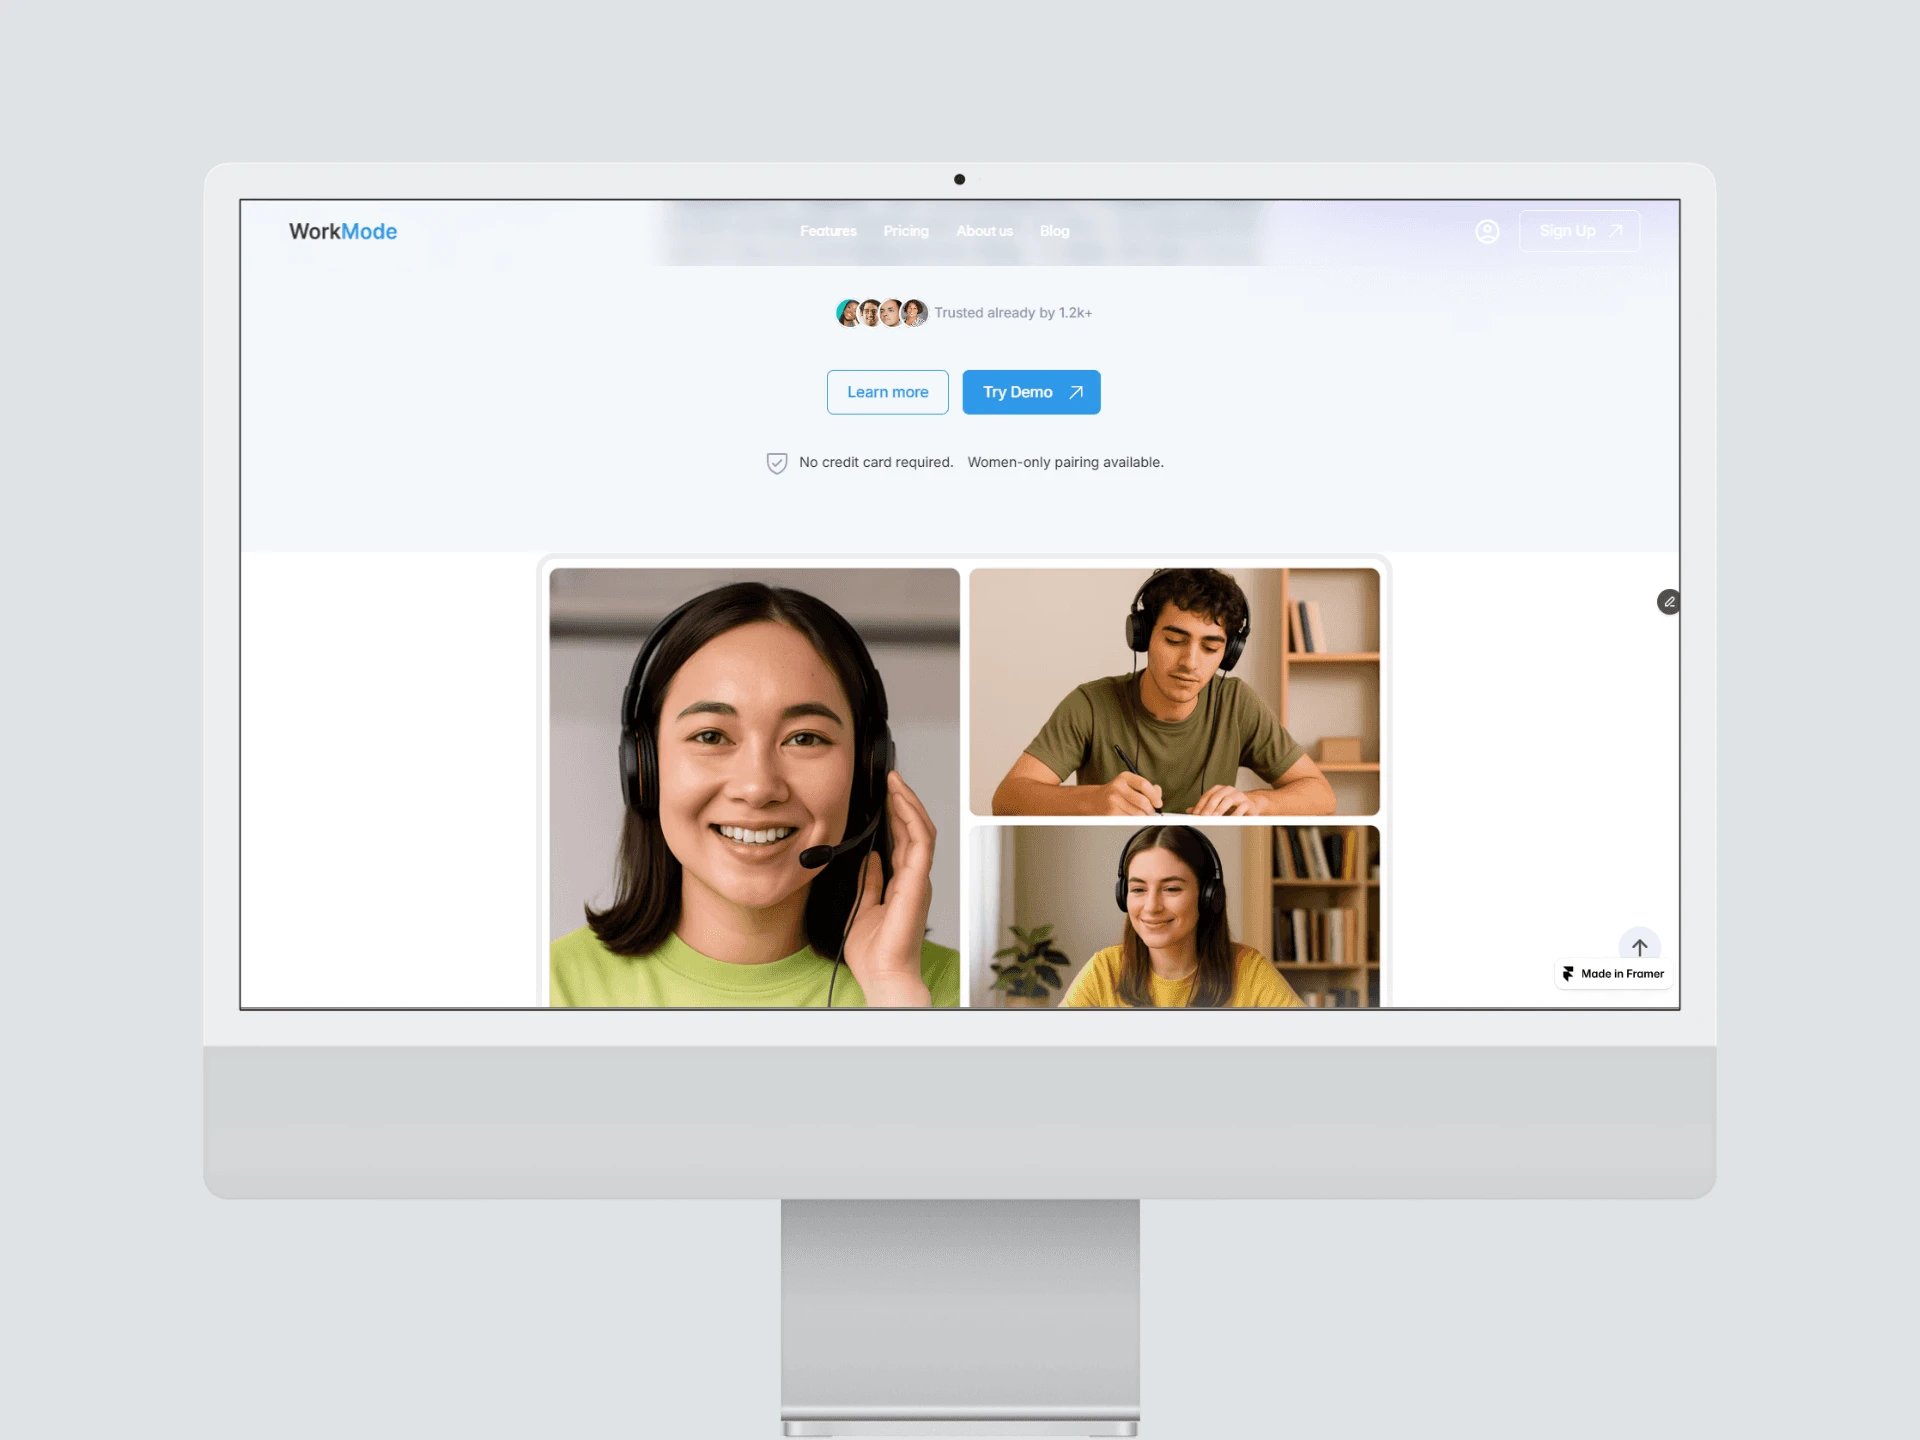The width and height of the screenshot is (1920, 1440).
Task: Click photo of woman in yellow shirt
Action: 1174,915
